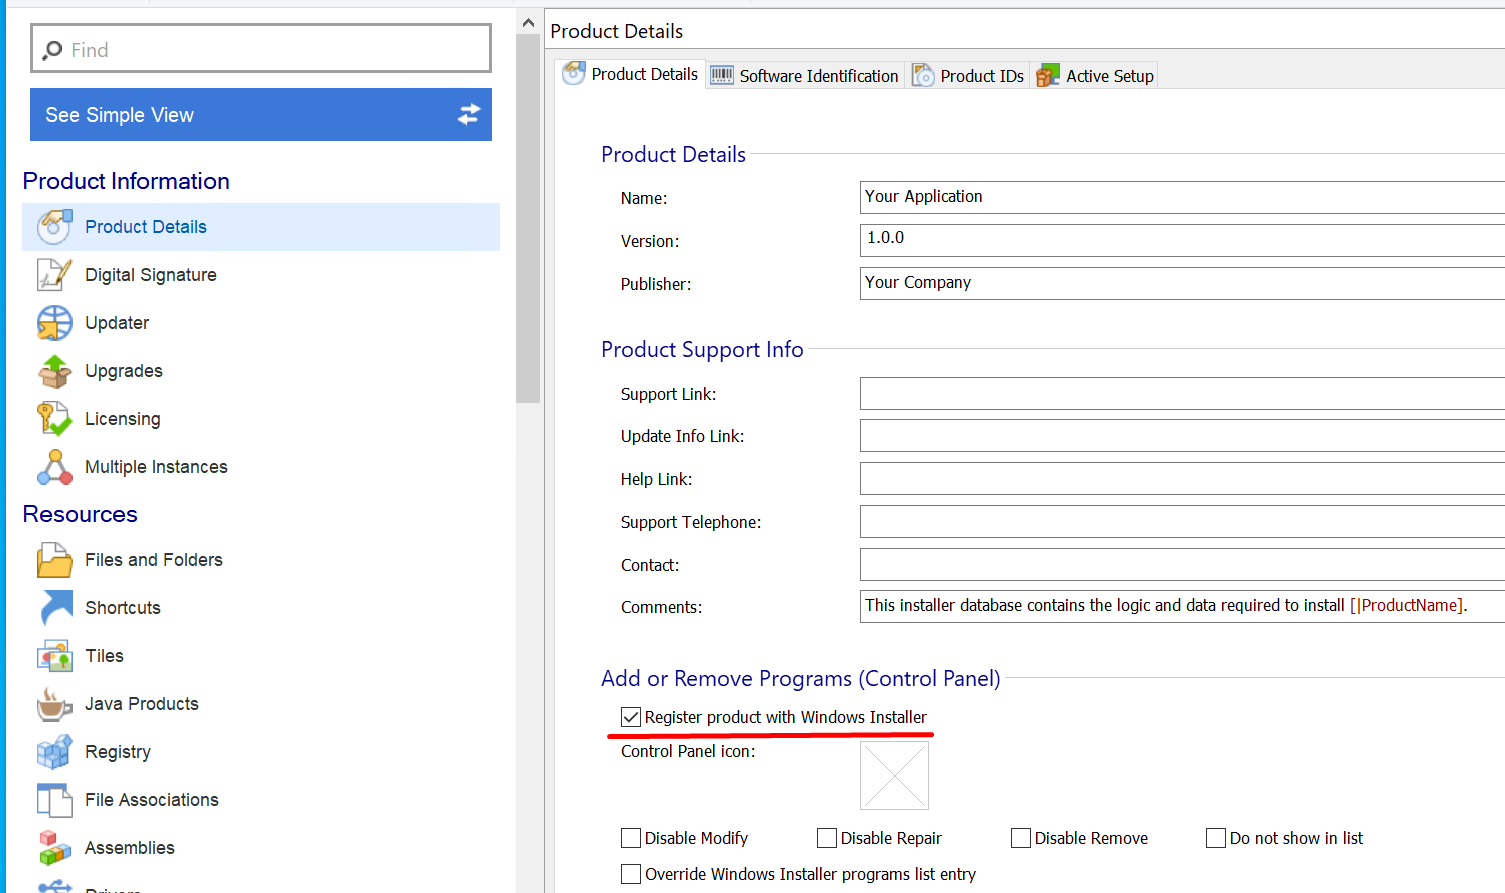Image resolution: width=1505 pixels, height=893 pixels.
Task: Open the File Associations icon
Action: point(54,800)
